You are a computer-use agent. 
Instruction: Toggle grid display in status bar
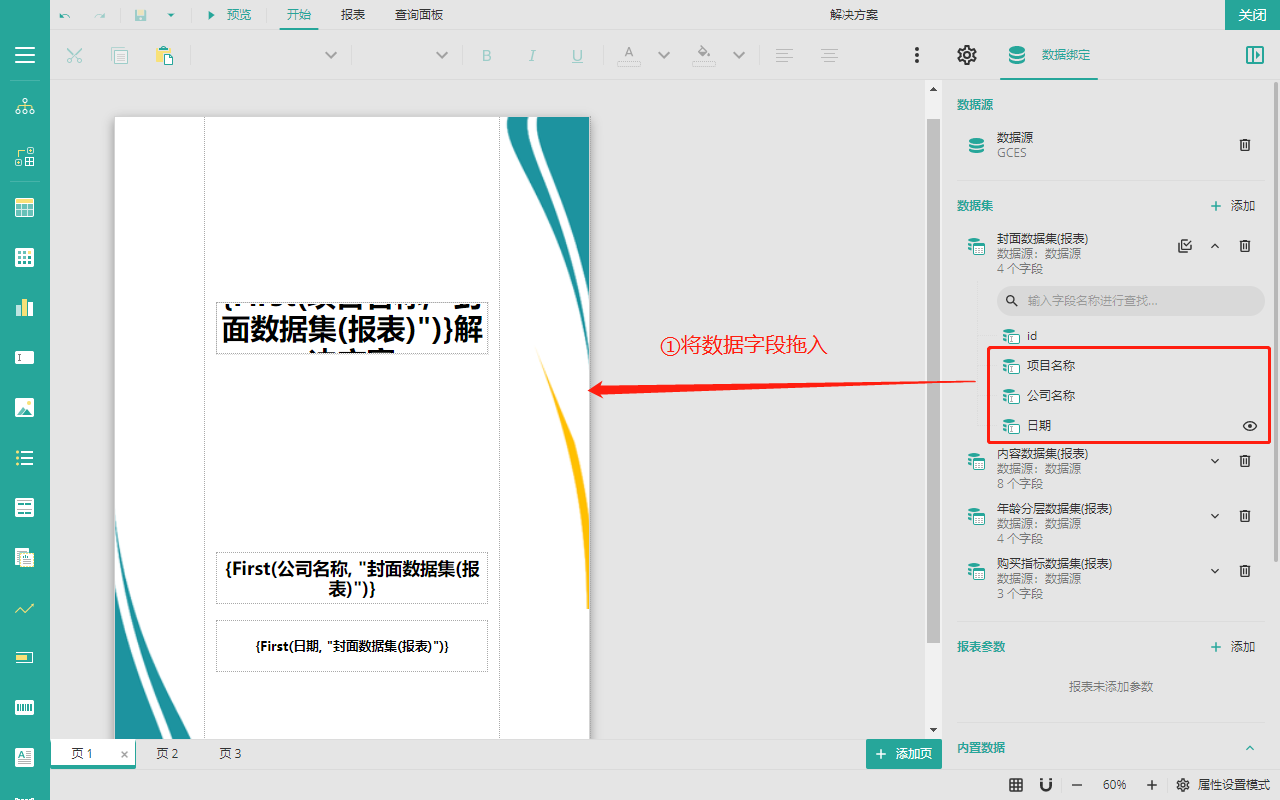click(1016, 785)
